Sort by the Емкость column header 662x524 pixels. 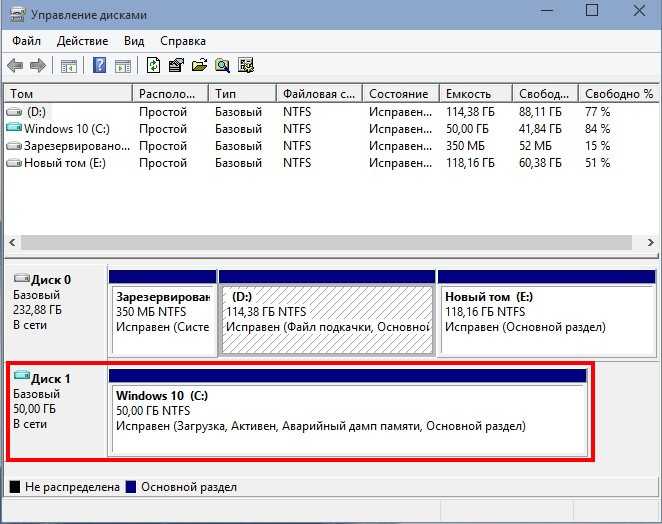[476, 93]
